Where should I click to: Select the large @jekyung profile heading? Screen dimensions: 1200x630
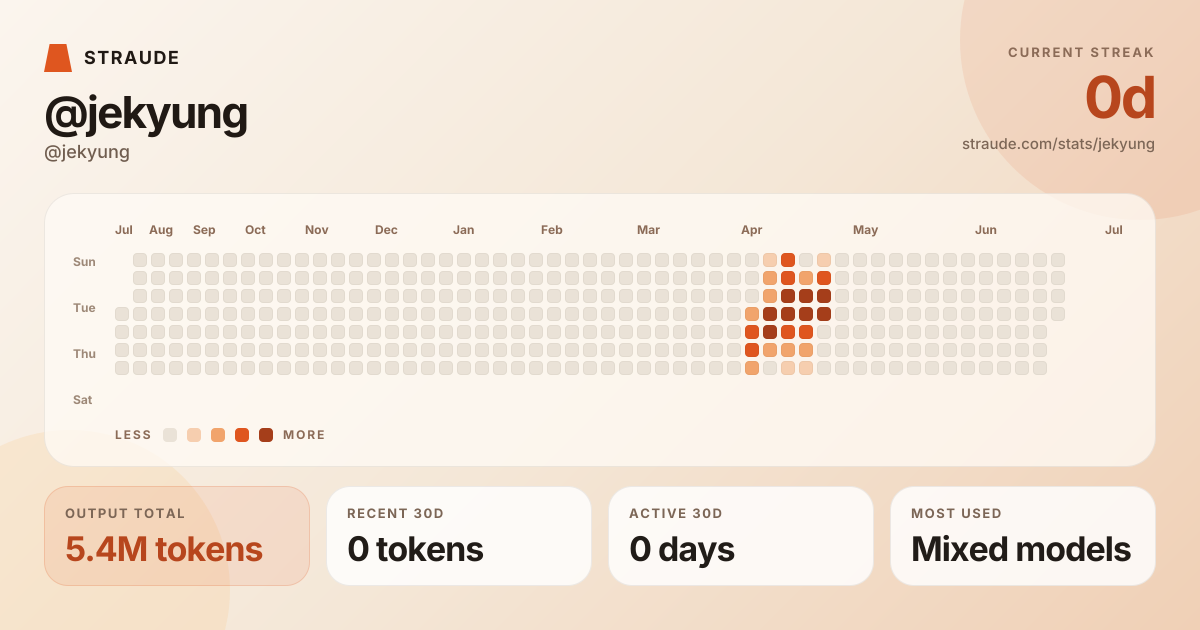click(x=146, y=114)
